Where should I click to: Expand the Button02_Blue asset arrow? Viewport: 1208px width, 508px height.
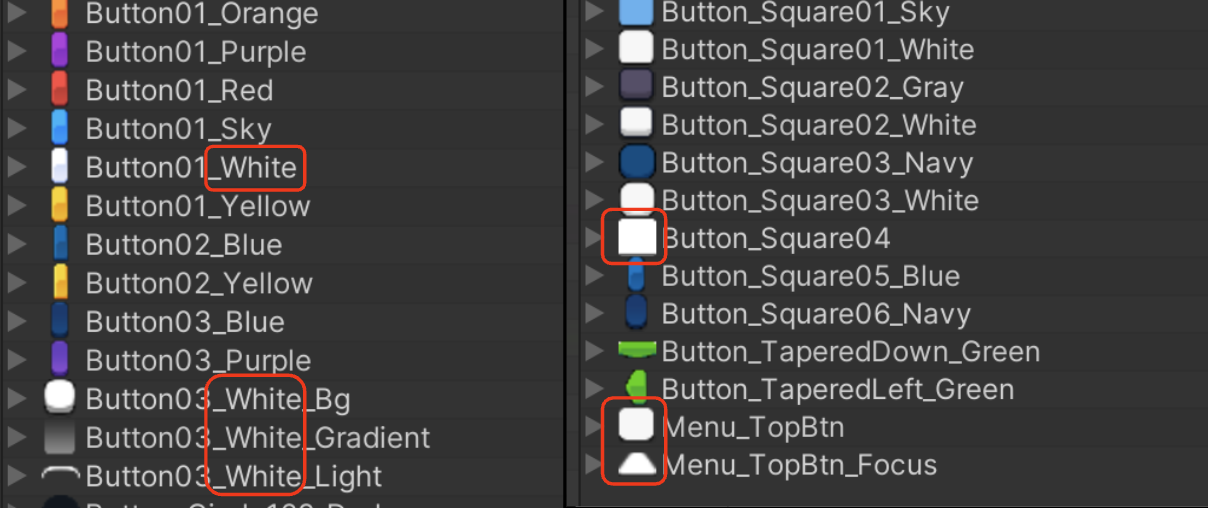pos(16,245)
